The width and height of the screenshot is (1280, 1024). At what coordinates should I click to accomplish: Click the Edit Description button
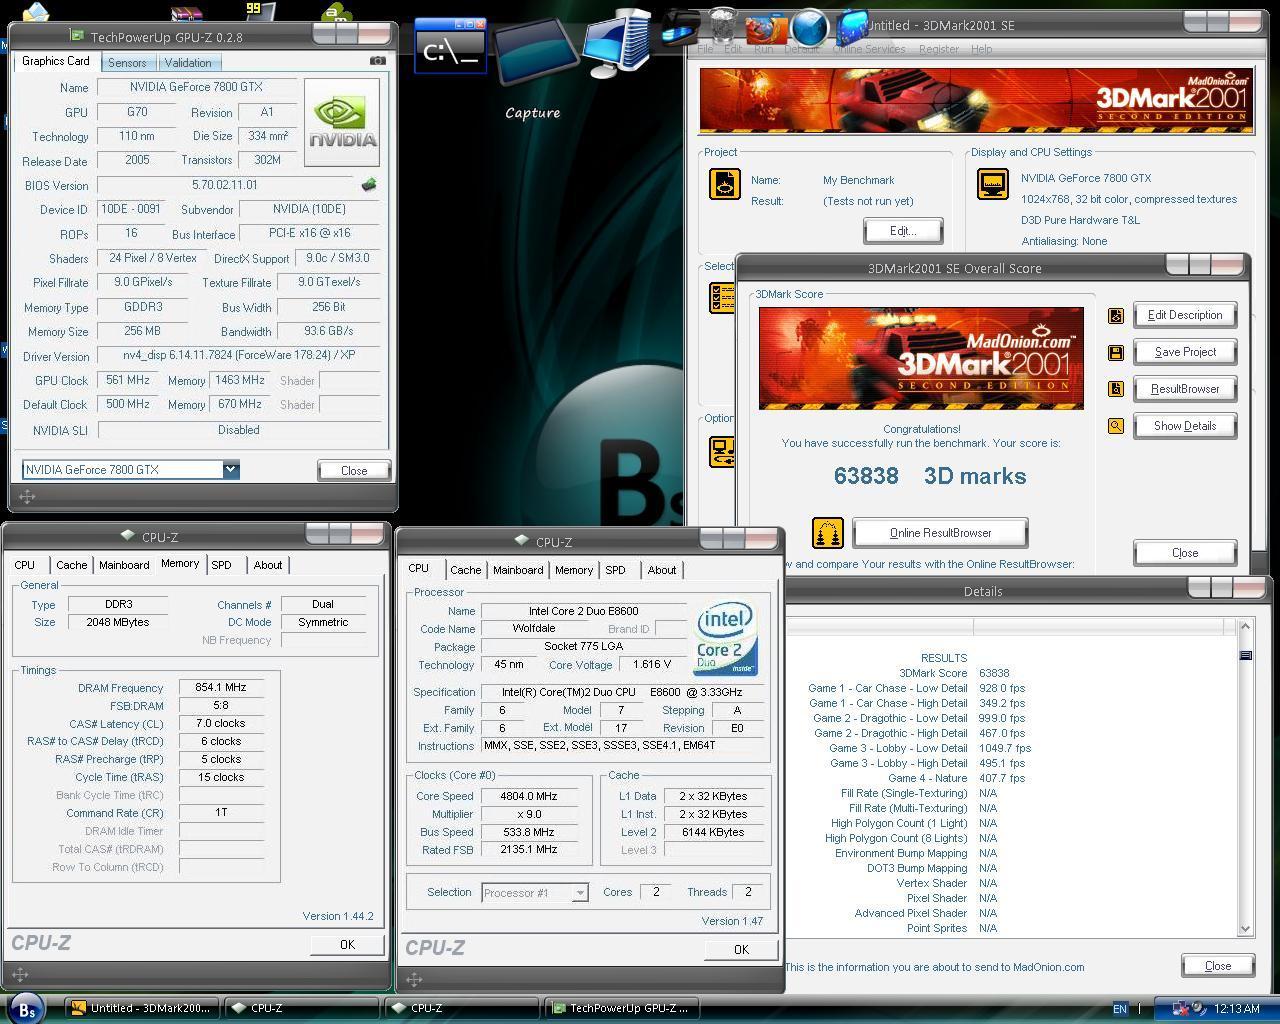click(x=1185, y=315)
